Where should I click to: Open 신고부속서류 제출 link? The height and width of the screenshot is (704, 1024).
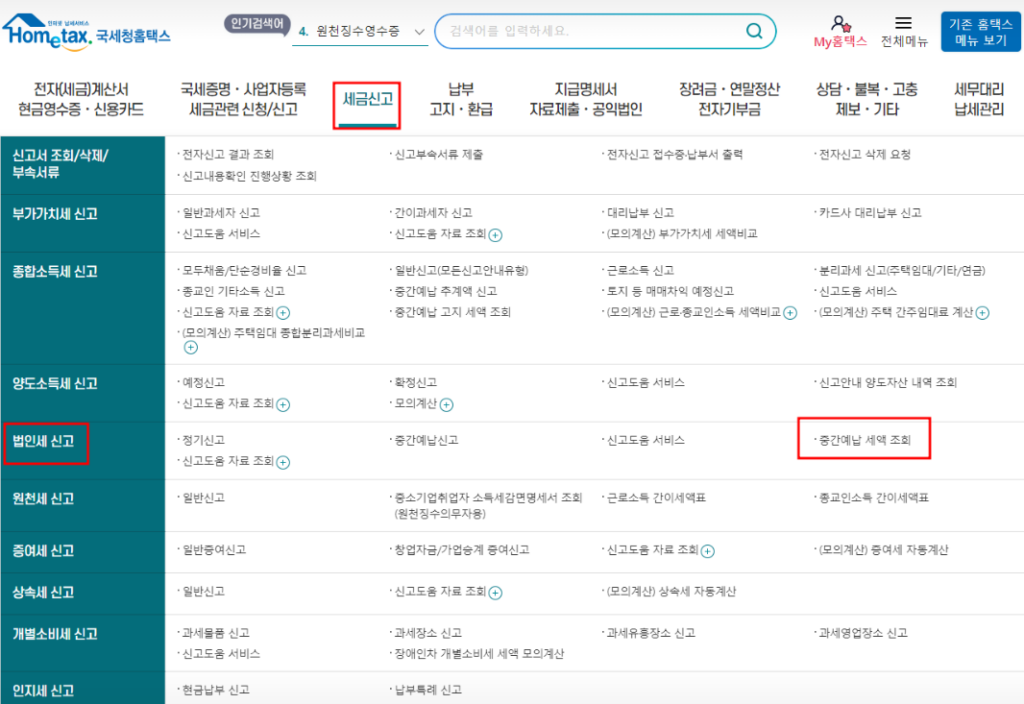tap(438, 155)
